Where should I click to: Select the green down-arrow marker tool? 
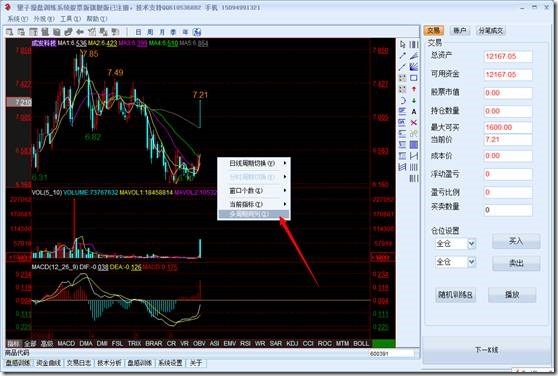pyautogui.click(x=414, y=100)
